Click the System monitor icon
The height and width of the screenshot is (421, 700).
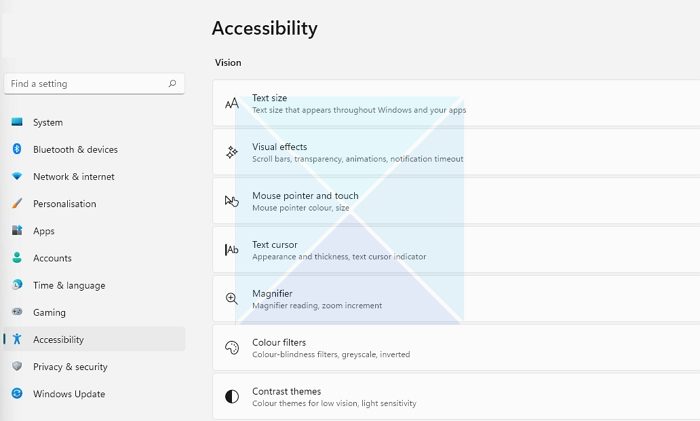17,123
